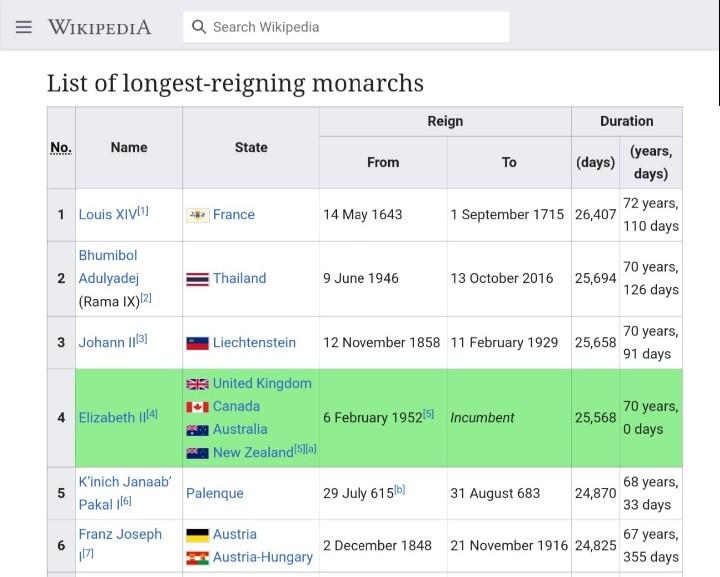Open the Louis XIV article link
This screenshot has height=577, width=720.
108,214
